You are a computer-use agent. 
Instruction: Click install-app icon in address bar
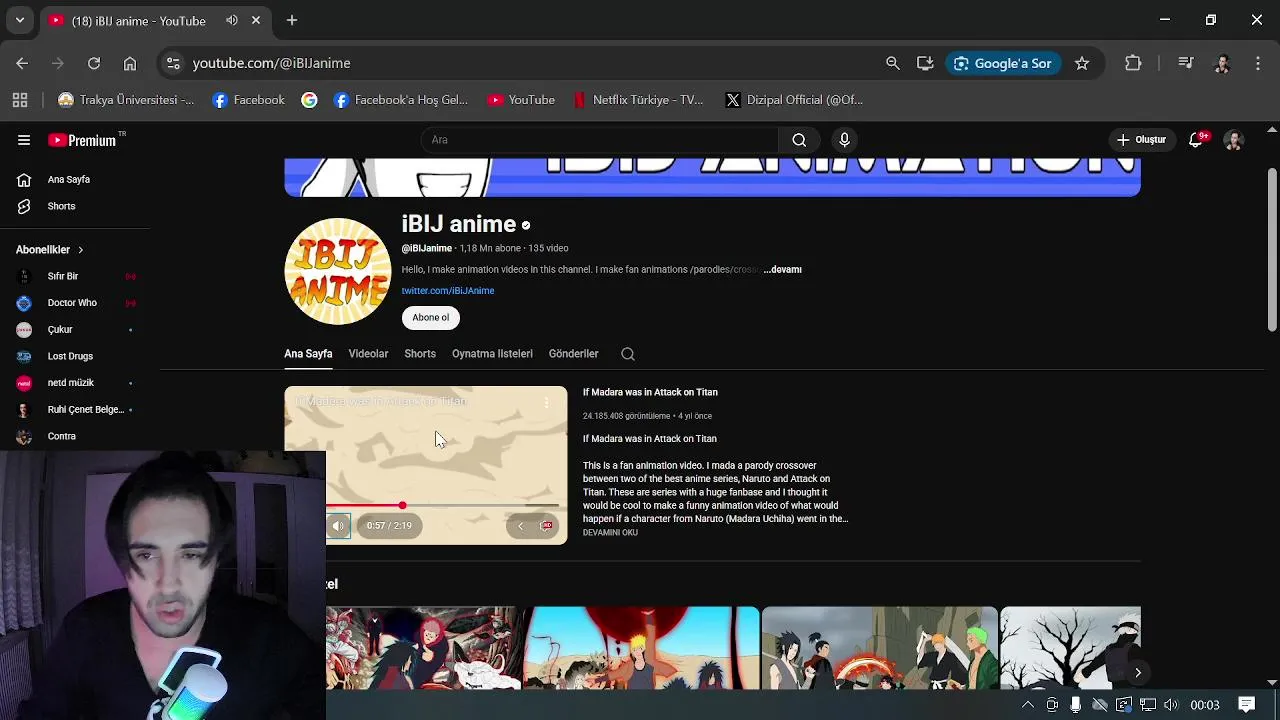[x=925, y=63]
